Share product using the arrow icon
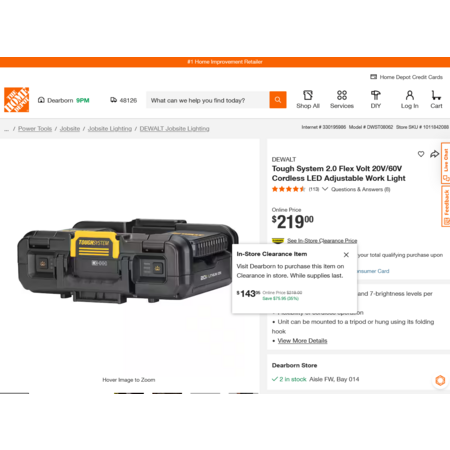 (434, 154)
